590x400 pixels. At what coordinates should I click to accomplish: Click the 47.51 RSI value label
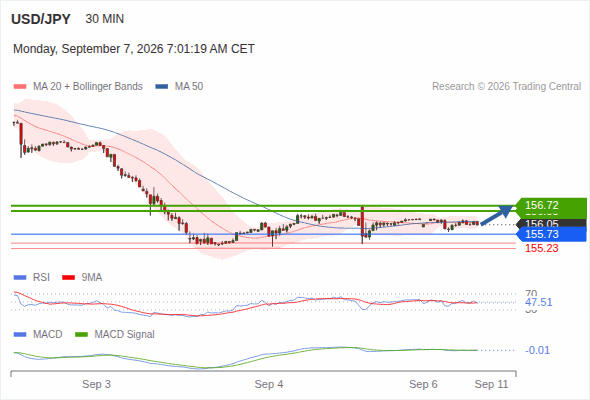[x=538, y=302]
